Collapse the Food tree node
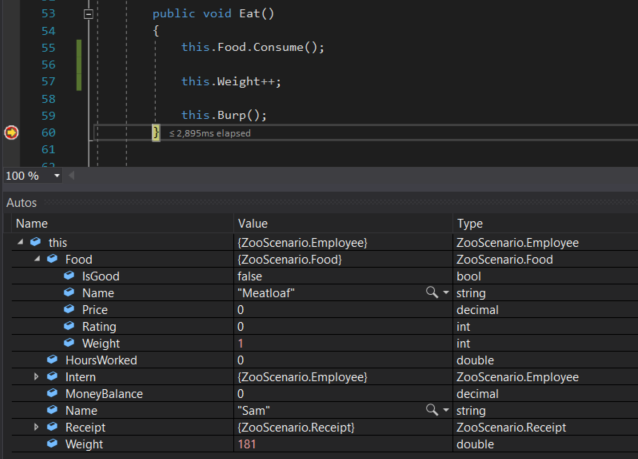638x459 pixels. [x=37, y=260]
